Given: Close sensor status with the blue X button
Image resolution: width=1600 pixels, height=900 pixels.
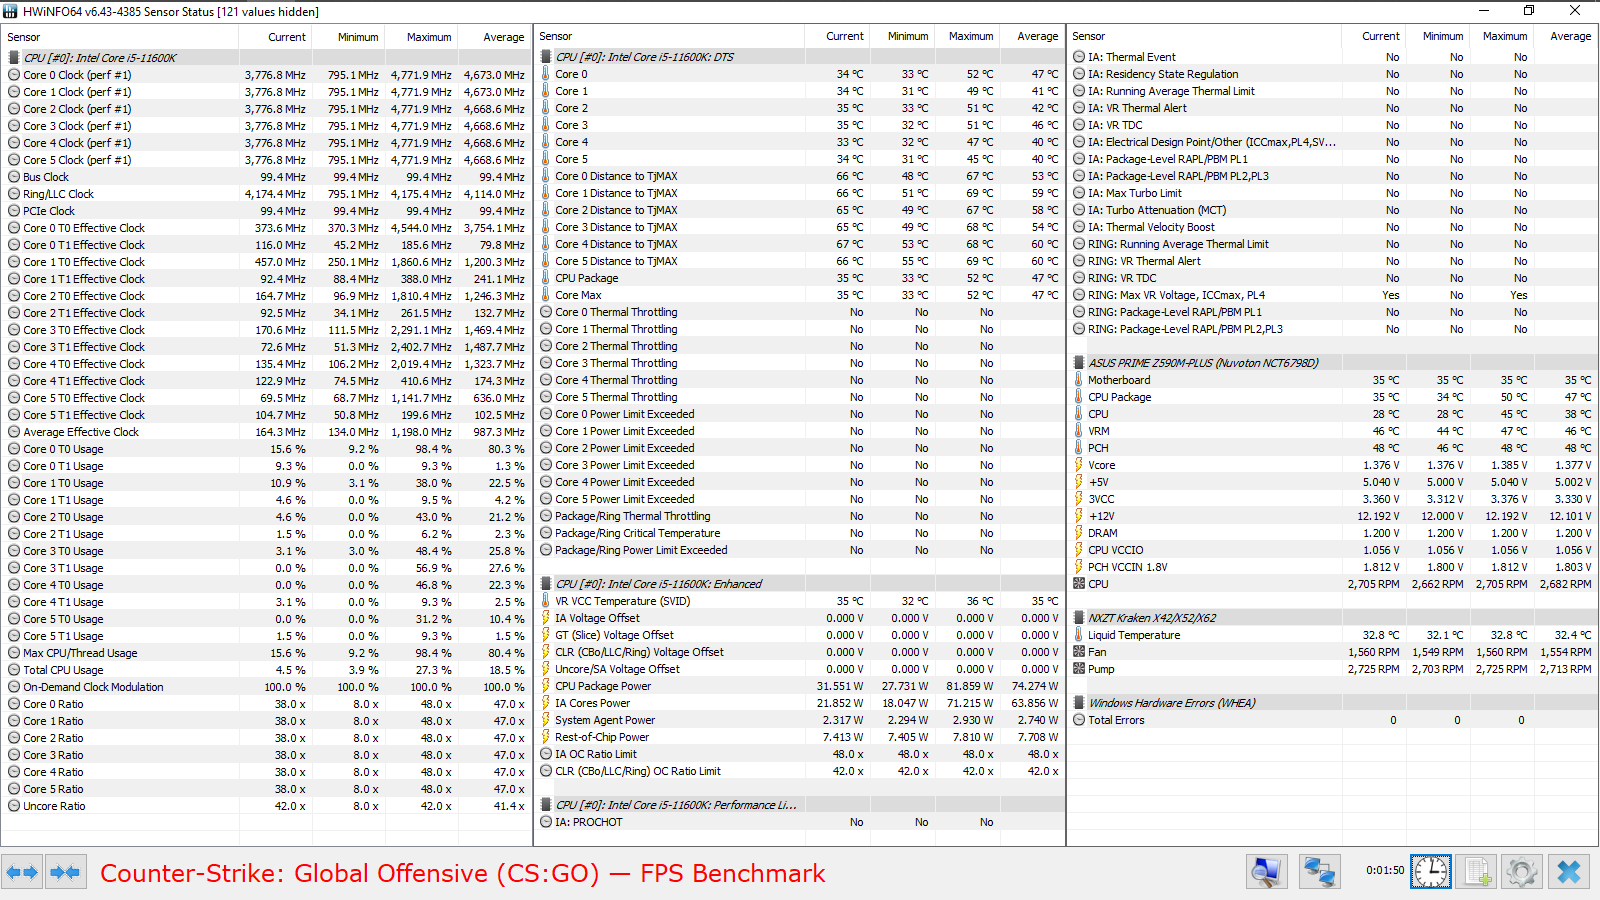Looking at the screenshot, I should coord(1569,872).
